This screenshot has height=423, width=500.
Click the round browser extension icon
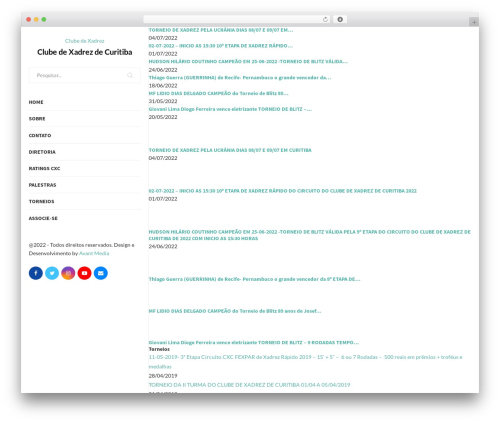(x=340, y=19)
